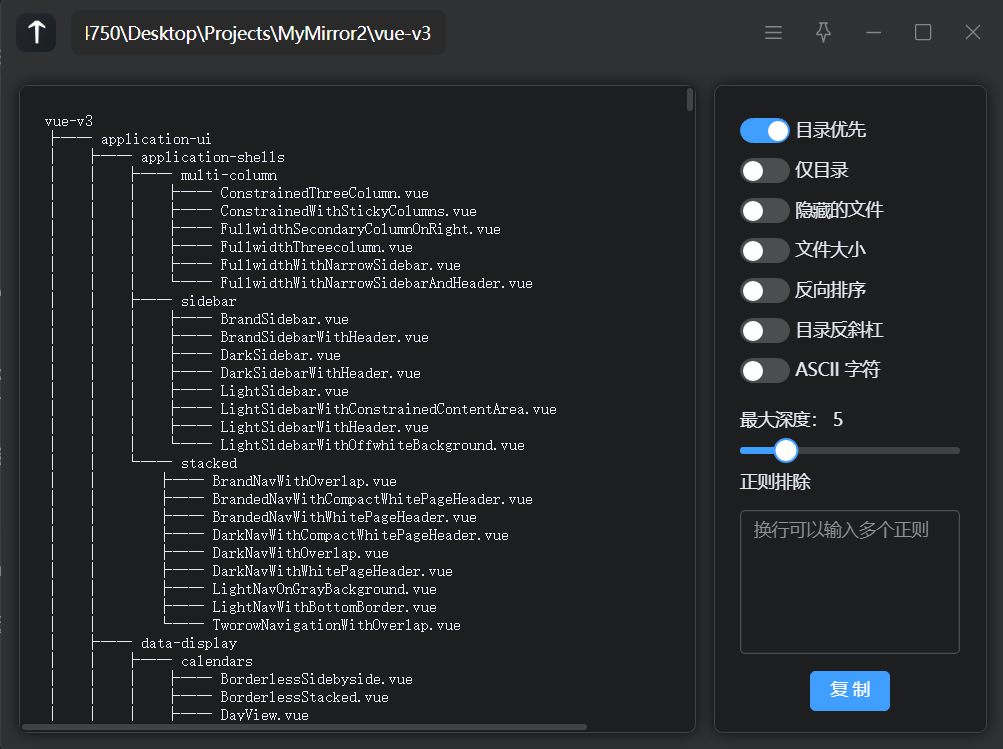Image resolution: width=1003 pixels, height=749 pixels.
Task: Enable the ASCII 字符 toggle
Action: tap(765, 371)
